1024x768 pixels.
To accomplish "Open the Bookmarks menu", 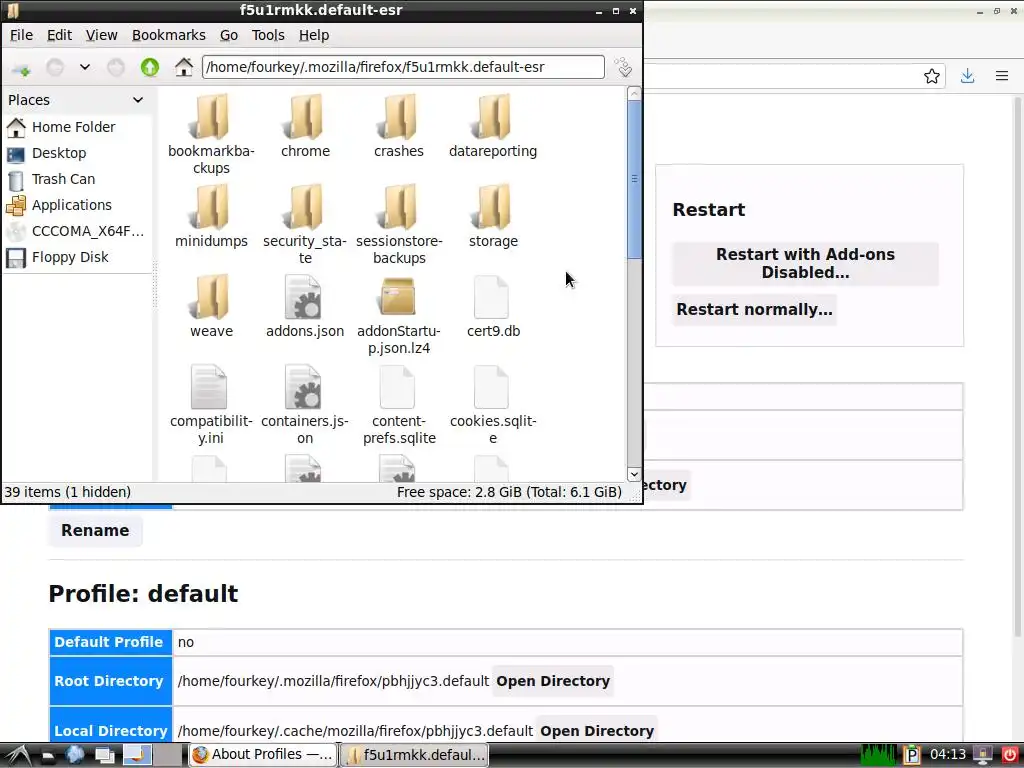I will click(x=168, y=35).
